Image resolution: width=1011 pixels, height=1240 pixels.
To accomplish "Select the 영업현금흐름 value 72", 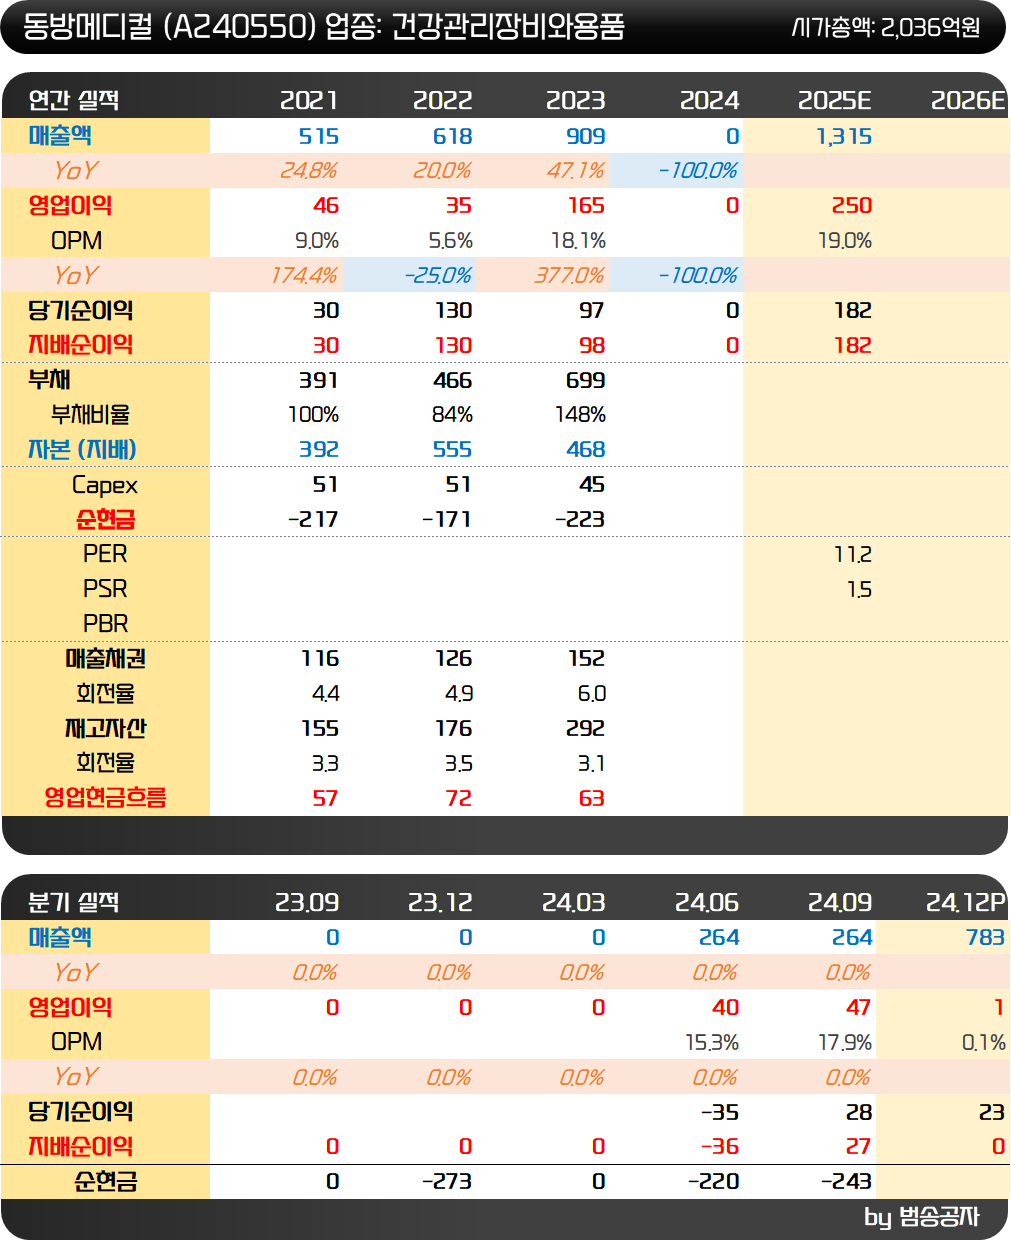I will pos(459,798).
